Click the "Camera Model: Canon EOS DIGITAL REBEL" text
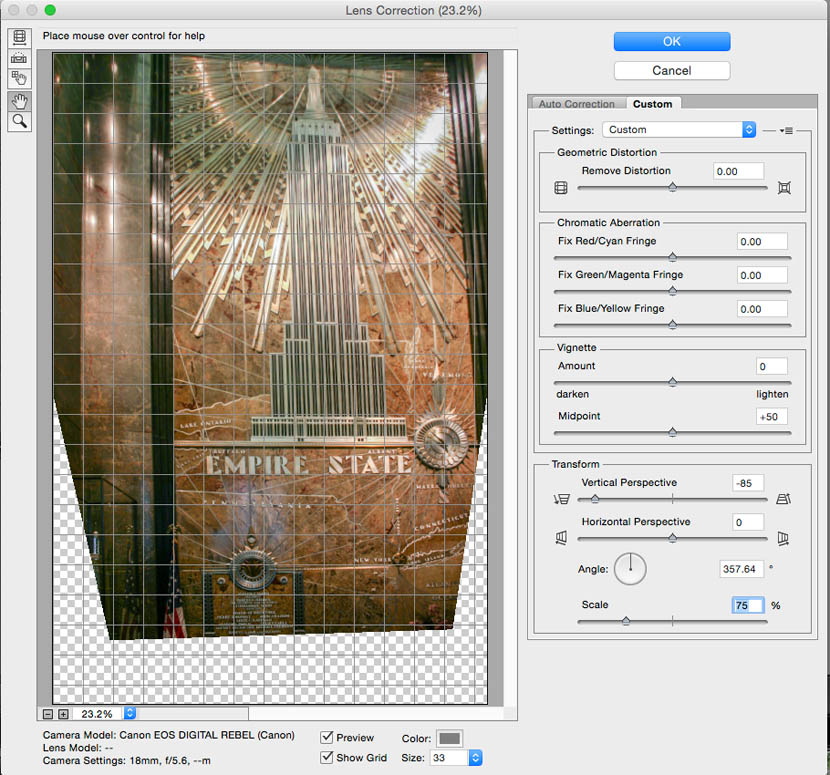The width and height of the screenshot is (830, 775). click(168, 735)
